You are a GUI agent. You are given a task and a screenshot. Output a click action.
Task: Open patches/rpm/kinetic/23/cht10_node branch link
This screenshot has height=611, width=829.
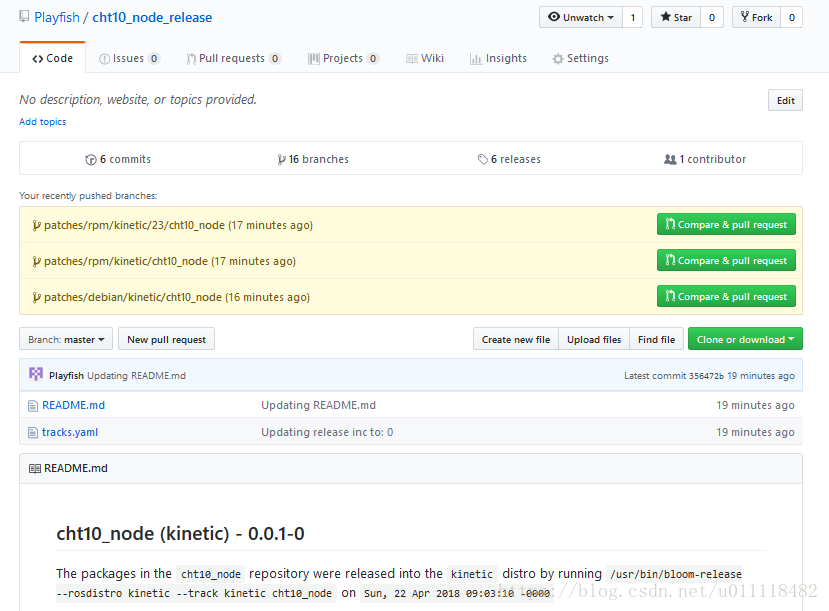pos(134,225)
